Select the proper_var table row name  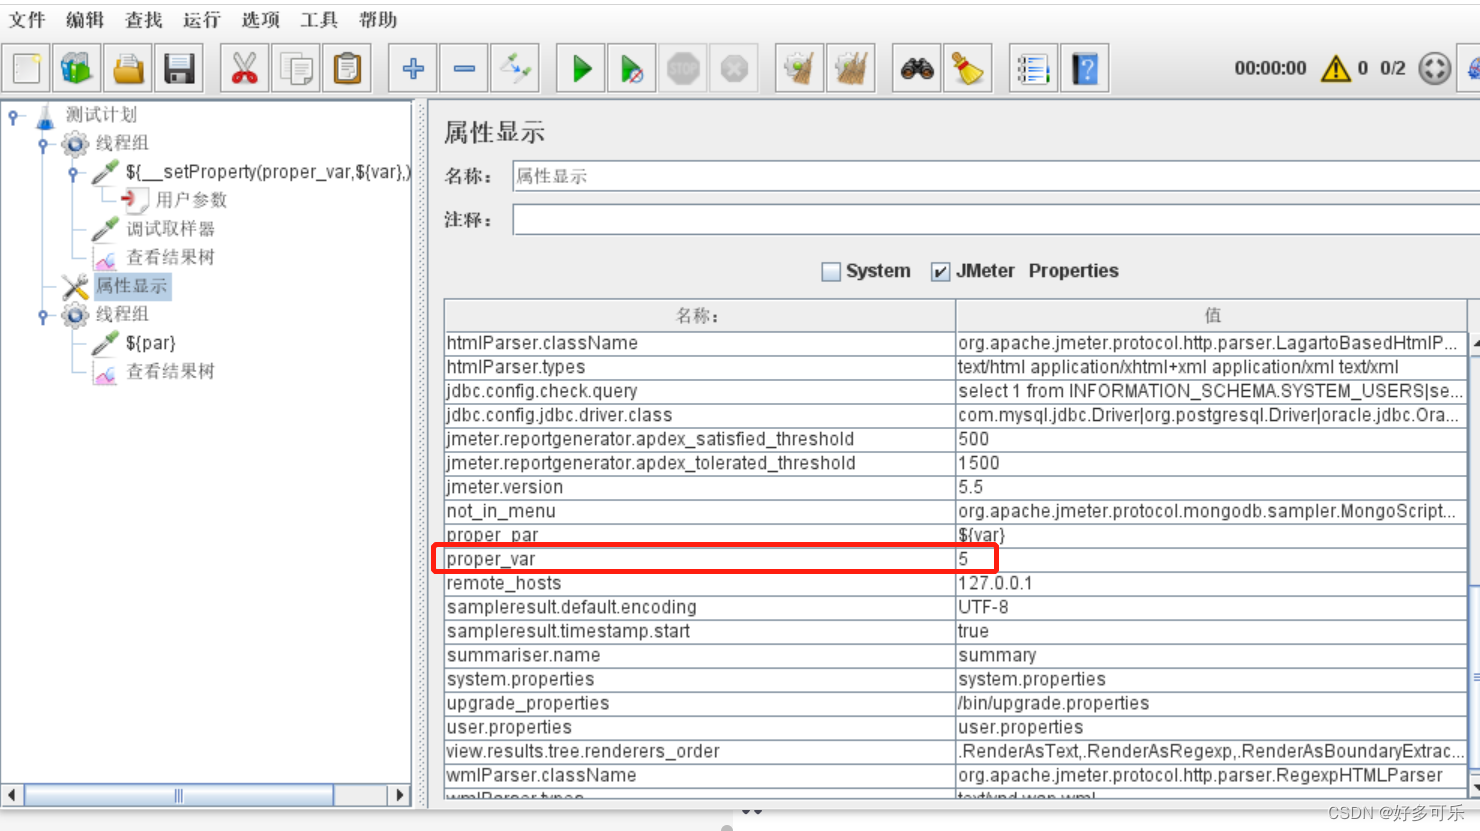[700, 559]
